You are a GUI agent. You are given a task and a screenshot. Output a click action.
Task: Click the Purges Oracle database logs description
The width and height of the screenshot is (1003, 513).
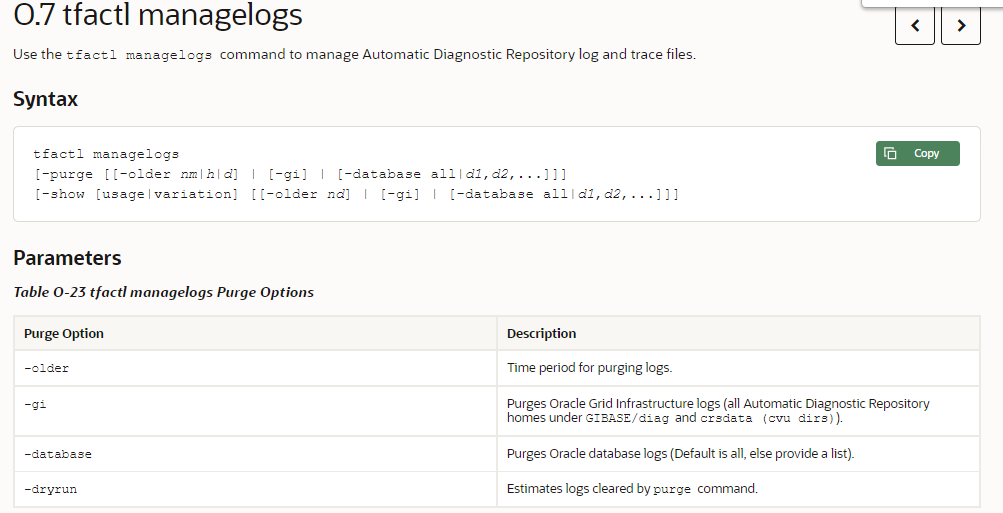point(680,454)
